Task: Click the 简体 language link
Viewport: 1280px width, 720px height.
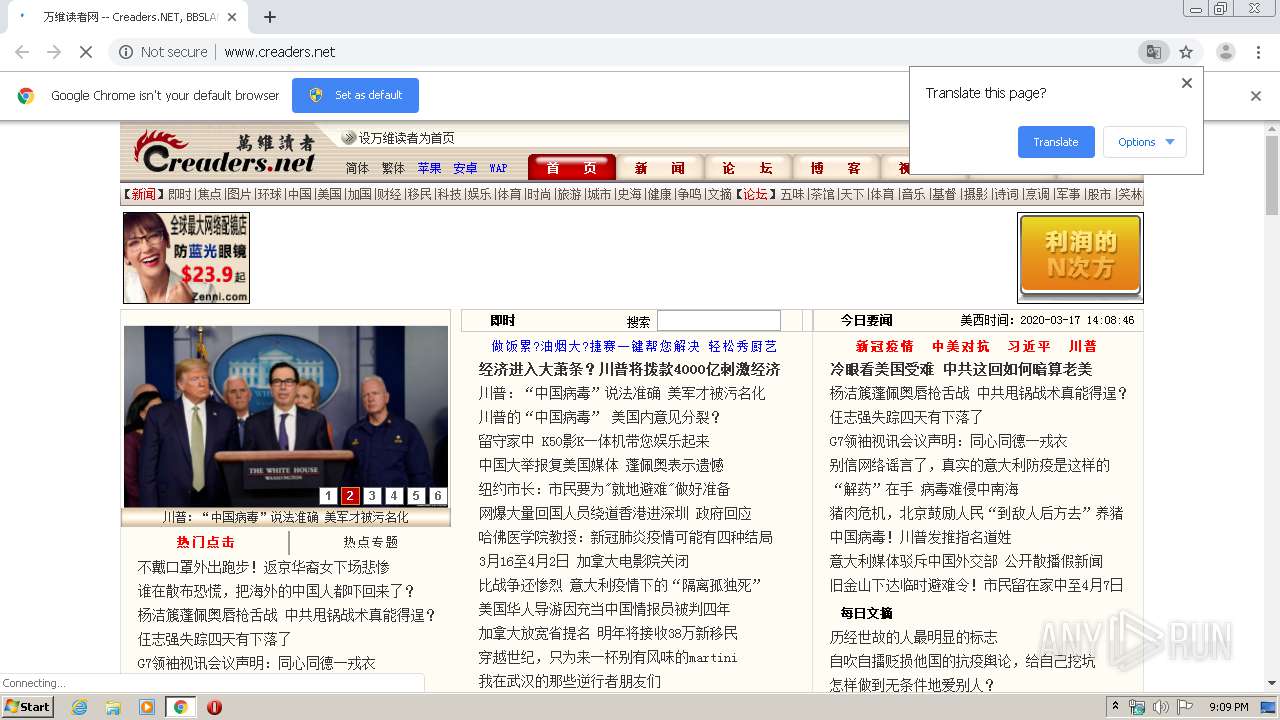Action: click(357, 168)
